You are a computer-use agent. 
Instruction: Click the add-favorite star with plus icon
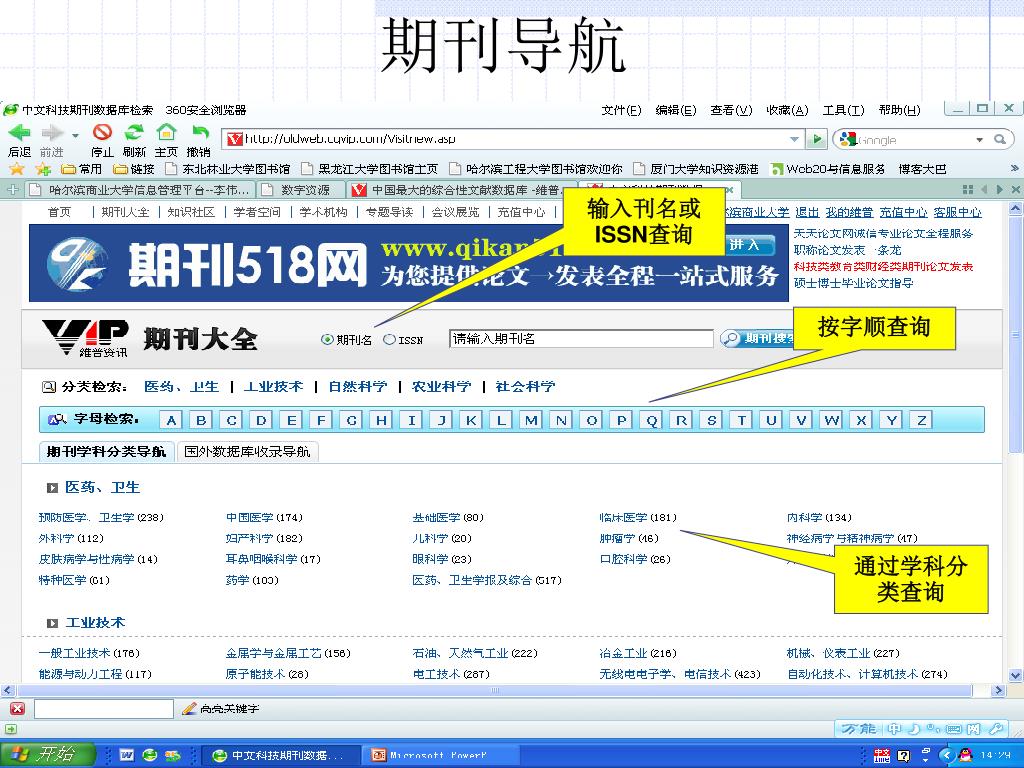point(43,169)
